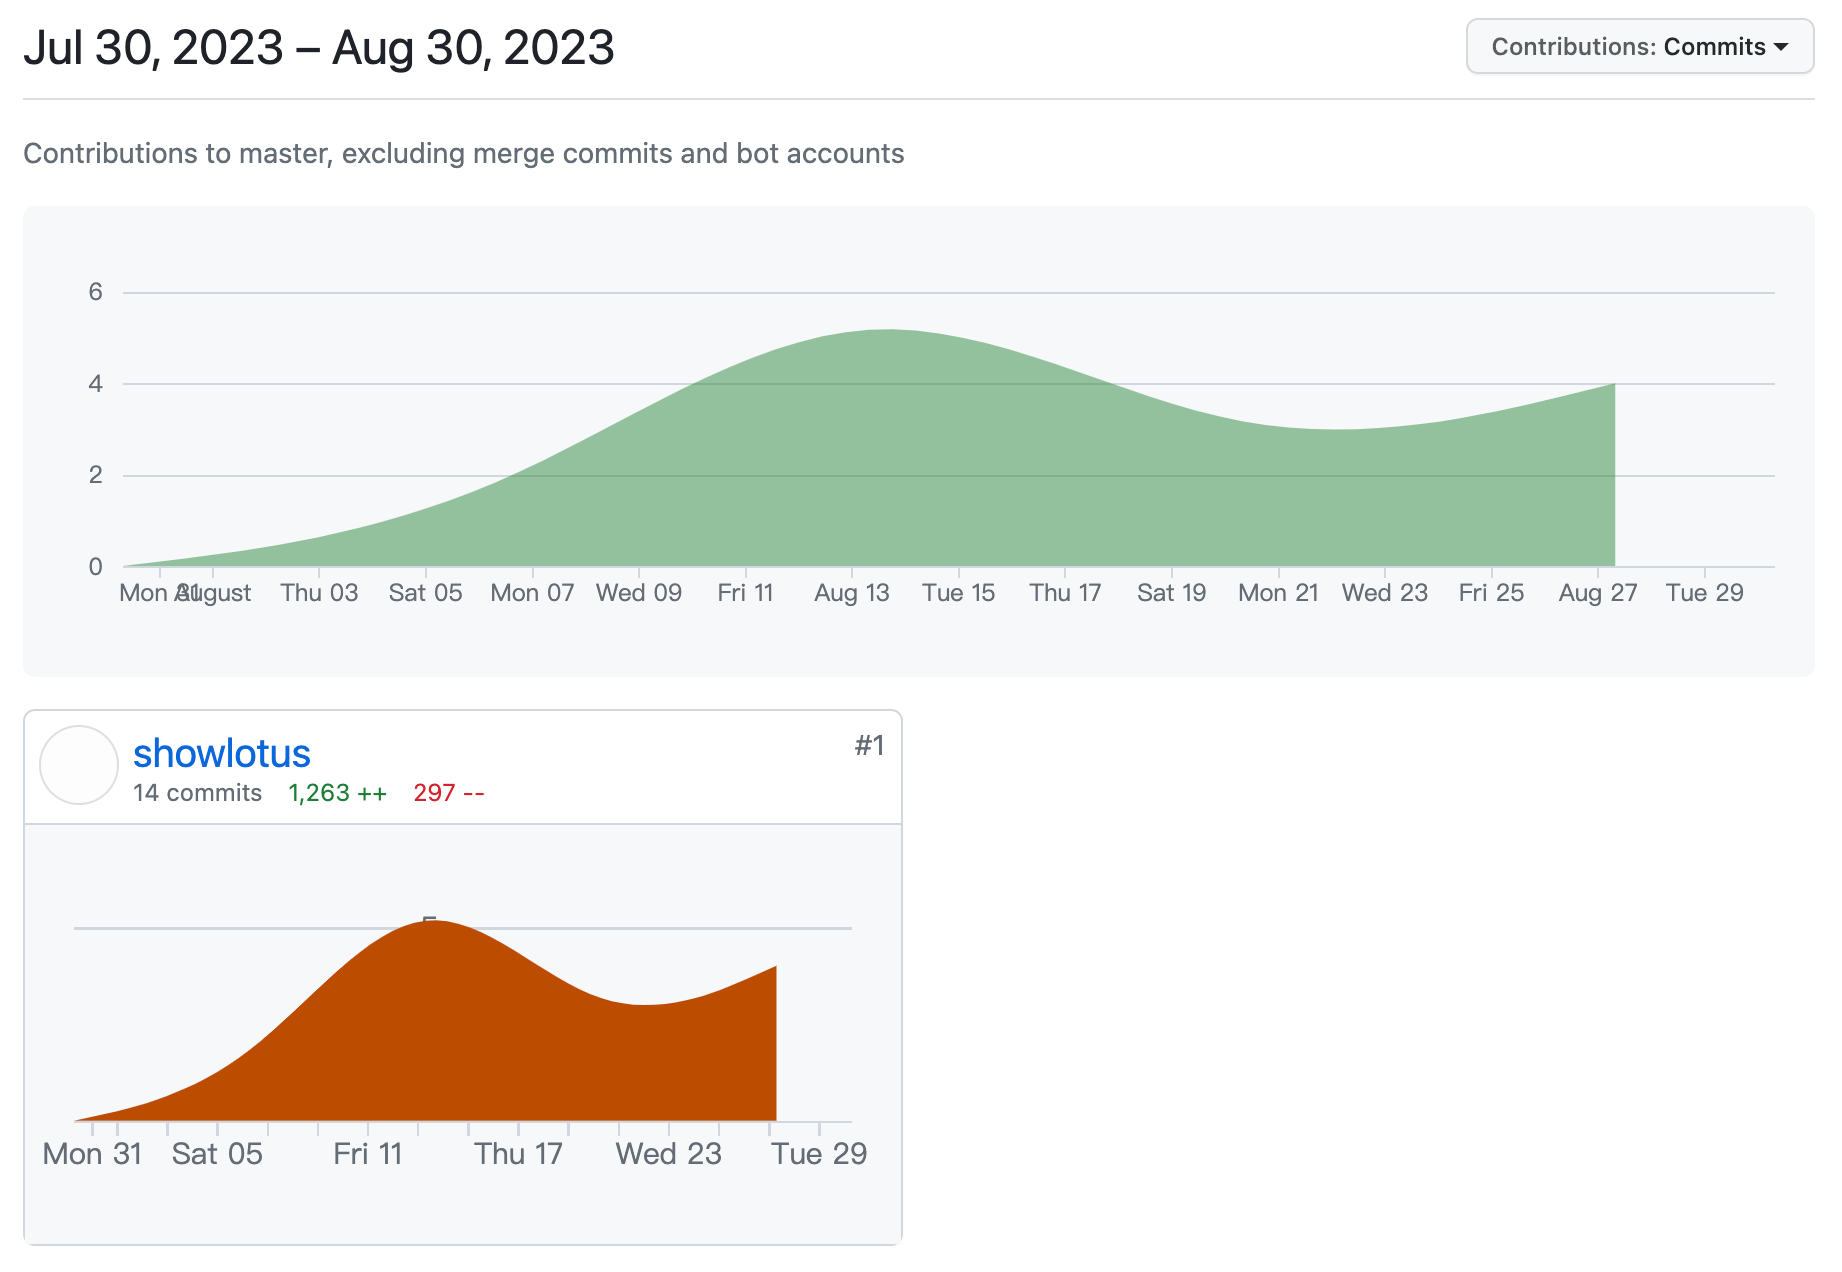The height and width of the screenshot is (1272, 1842).
Task: Click the Aug 13 axis label on main chart
Action: [852, 593]
